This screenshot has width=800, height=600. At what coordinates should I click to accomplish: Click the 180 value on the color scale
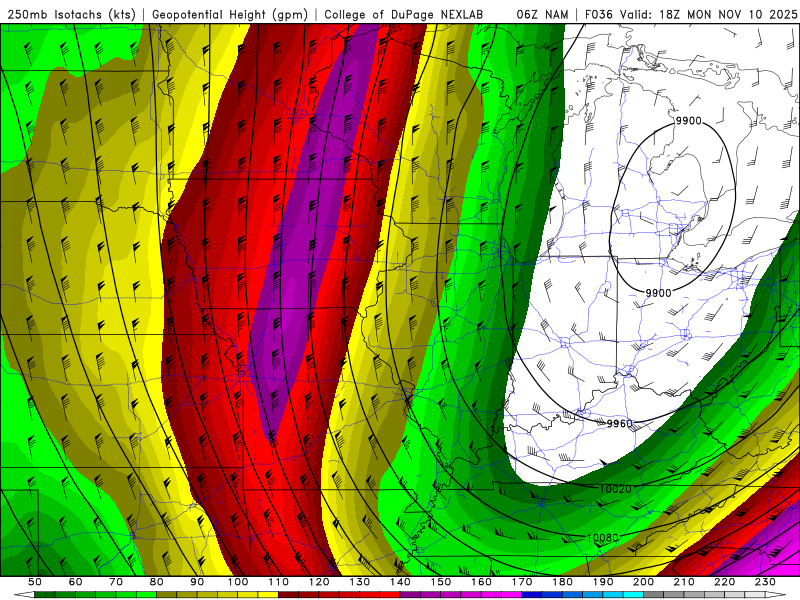pyautogui.click(x=562, y=582)
